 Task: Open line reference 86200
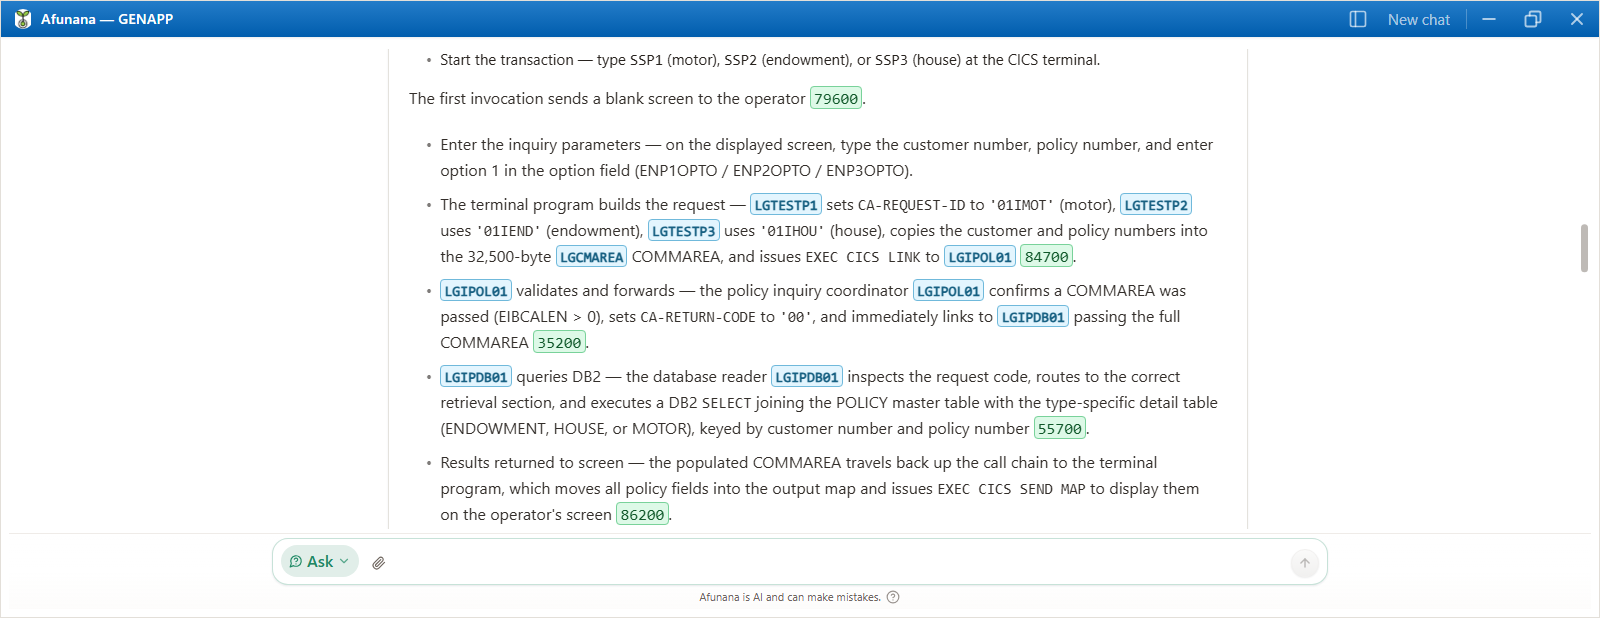[642, 515]
